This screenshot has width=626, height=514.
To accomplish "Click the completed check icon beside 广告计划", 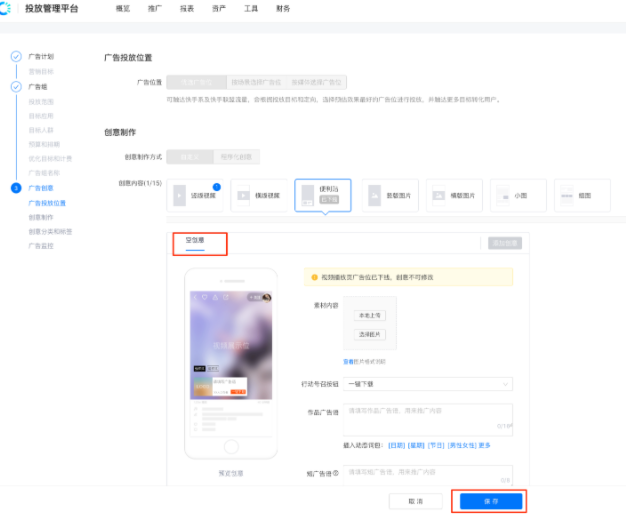I will tap(16, 56).
